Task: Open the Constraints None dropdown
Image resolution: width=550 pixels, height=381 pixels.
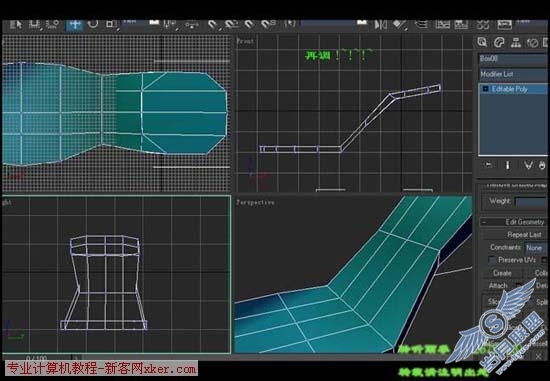Action: [536, 248]
